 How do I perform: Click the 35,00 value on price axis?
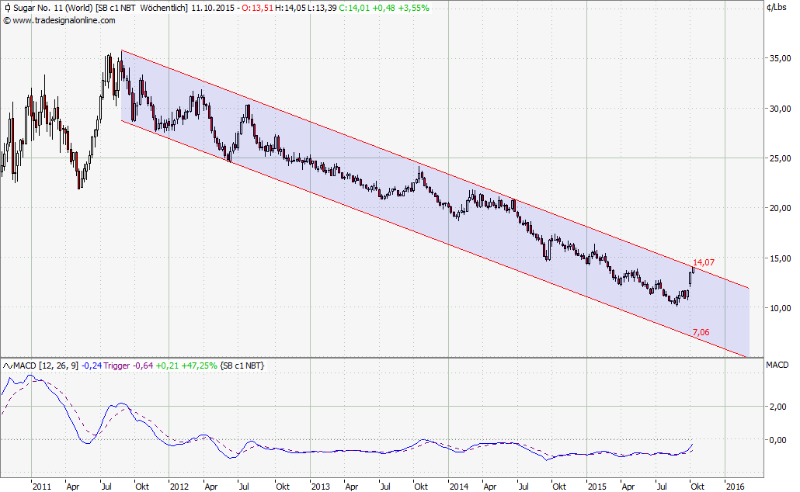(778, 59)
